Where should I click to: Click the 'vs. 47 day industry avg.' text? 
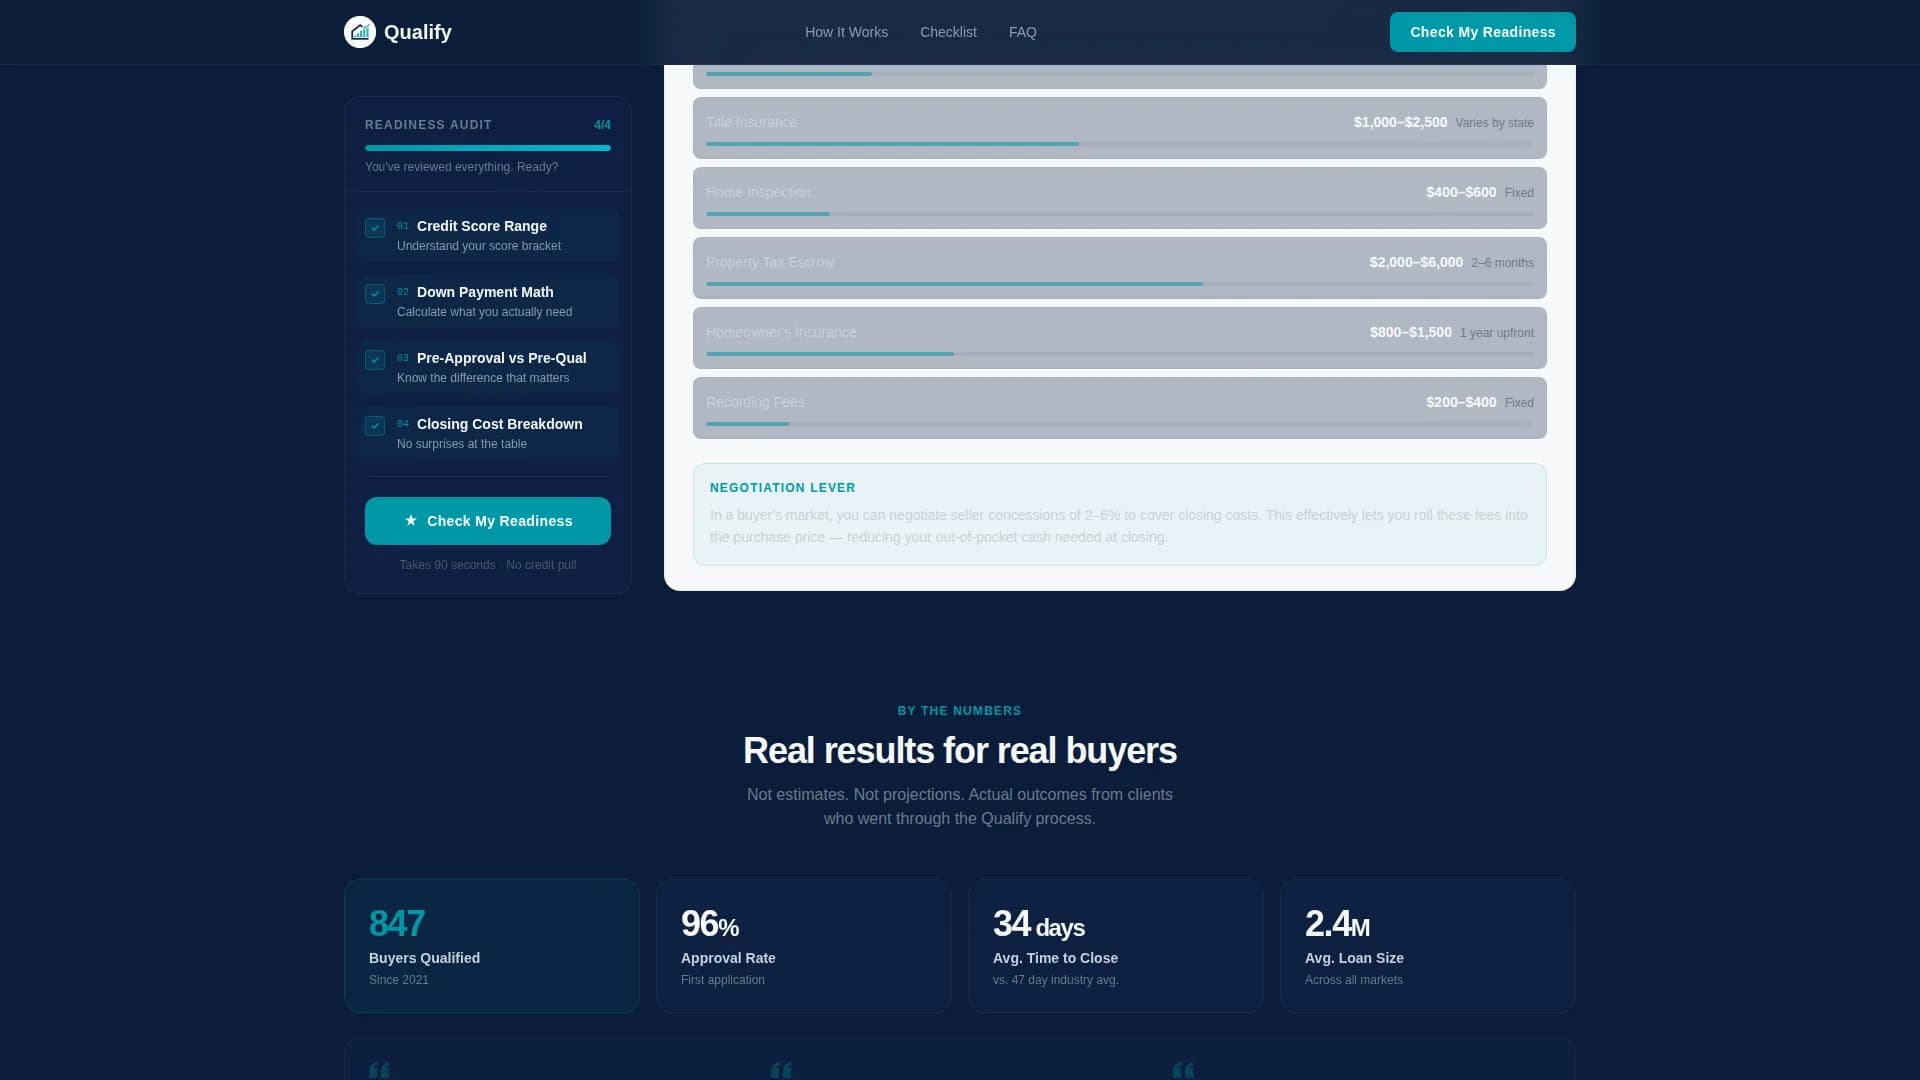point(1055,980)
